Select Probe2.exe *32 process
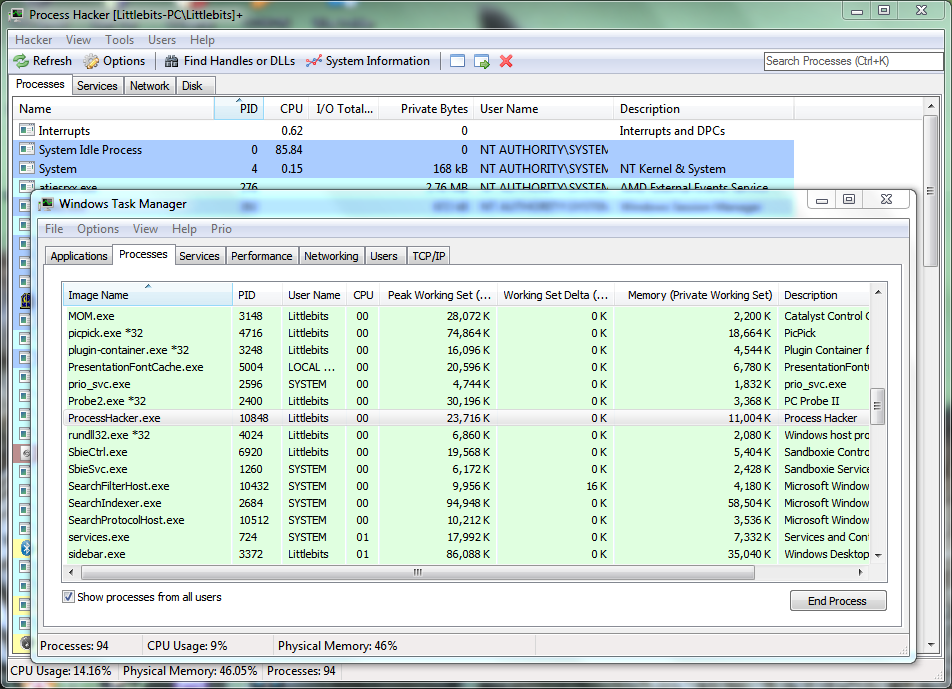The image size is (952, 689). pos(466,401)
